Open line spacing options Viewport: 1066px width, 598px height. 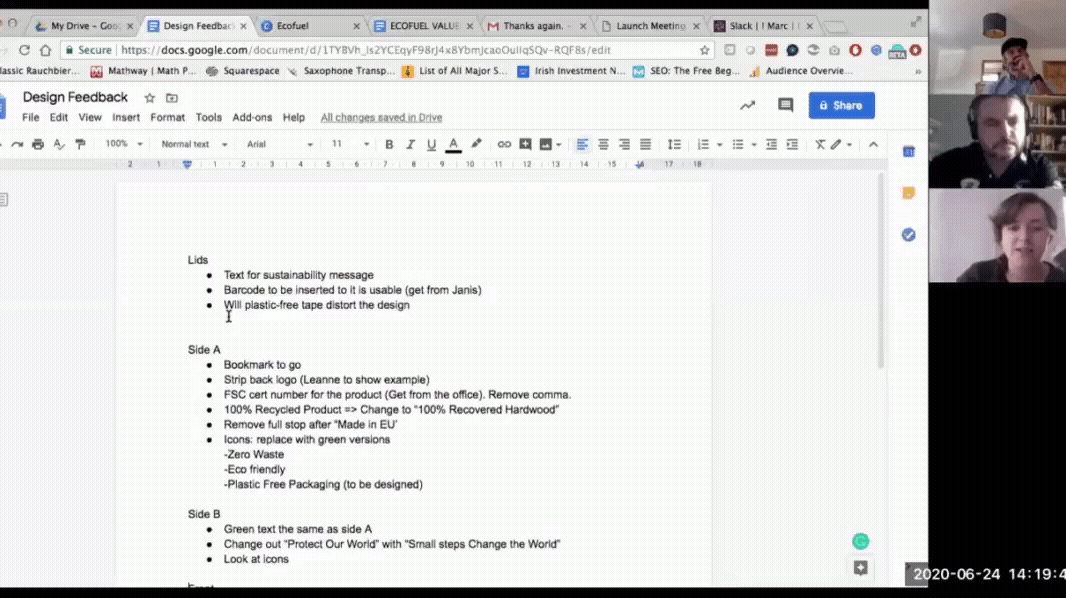[674, 144]
